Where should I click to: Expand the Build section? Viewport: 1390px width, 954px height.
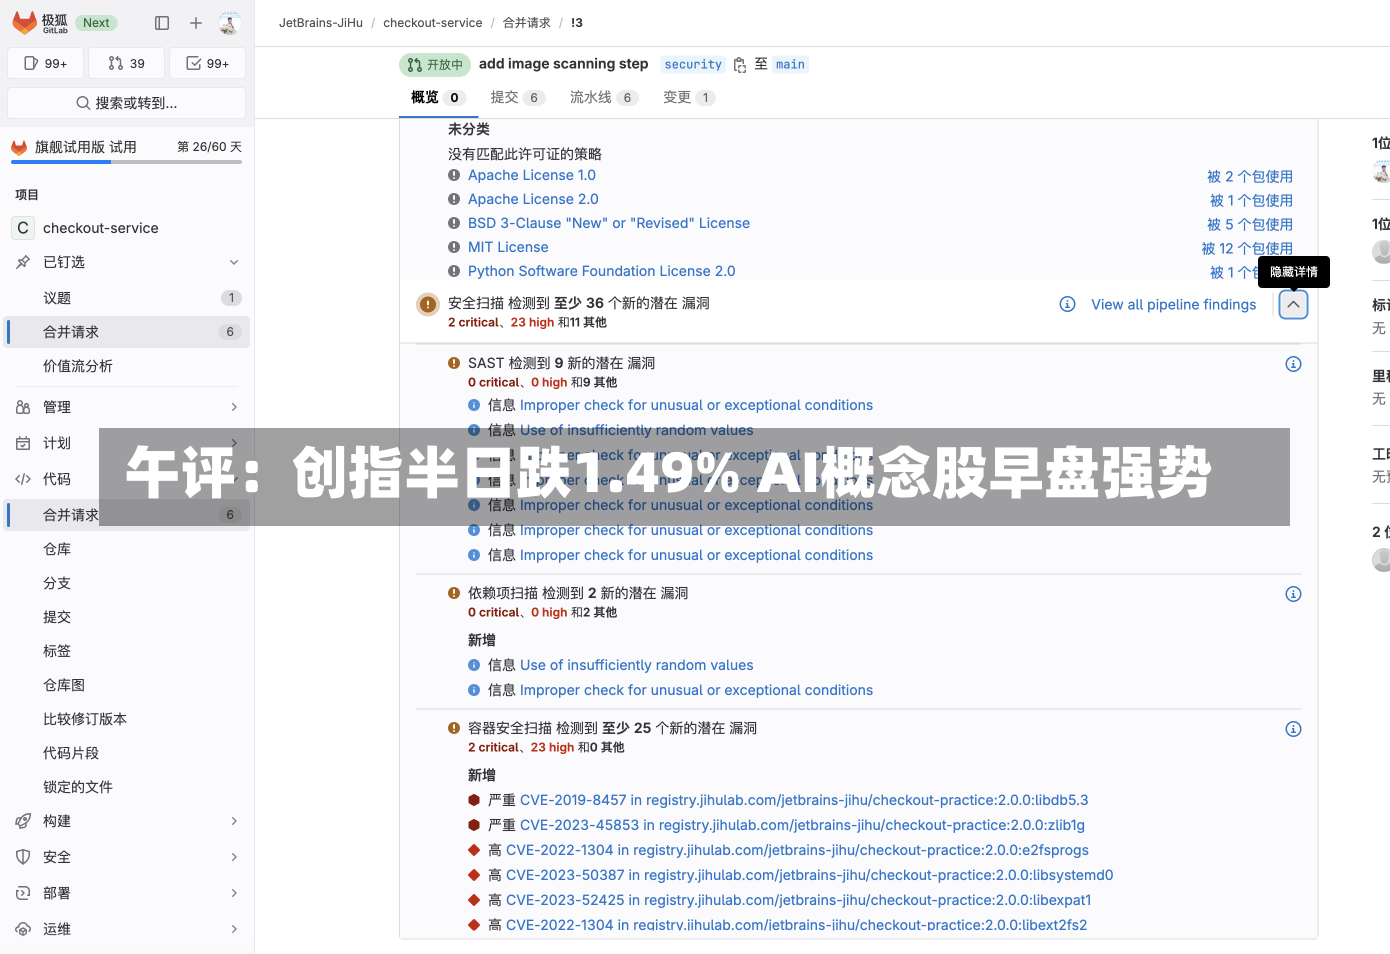coord(126,821)
